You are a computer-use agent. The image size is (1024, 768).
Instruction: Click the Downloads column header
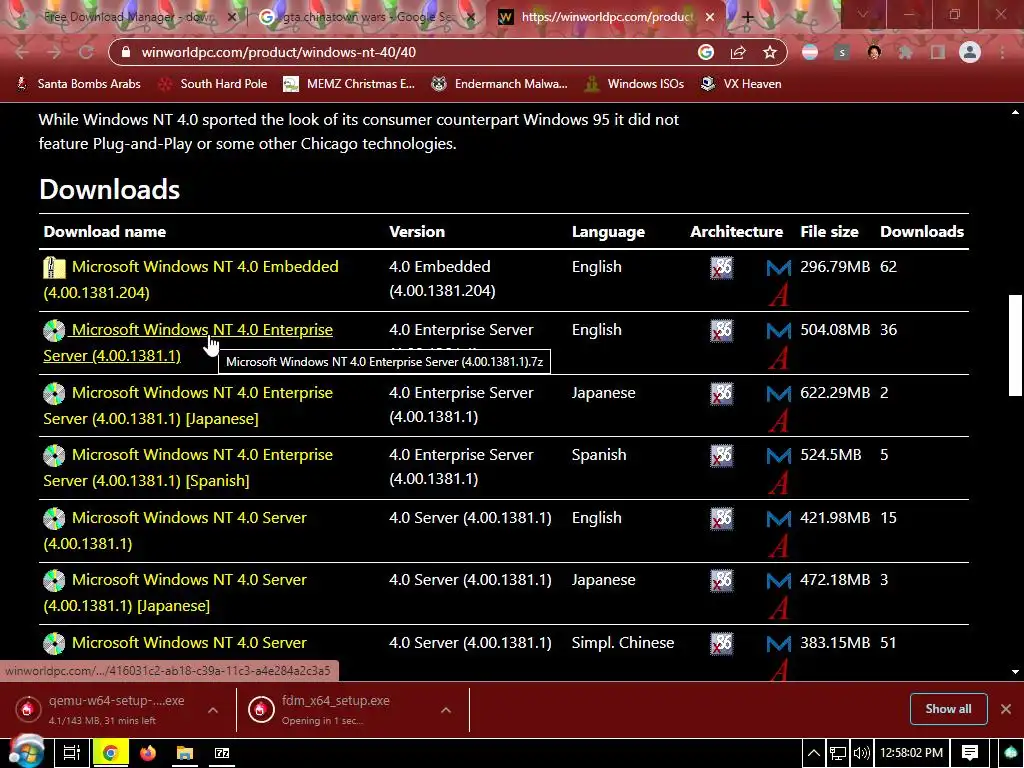(921, 232)
